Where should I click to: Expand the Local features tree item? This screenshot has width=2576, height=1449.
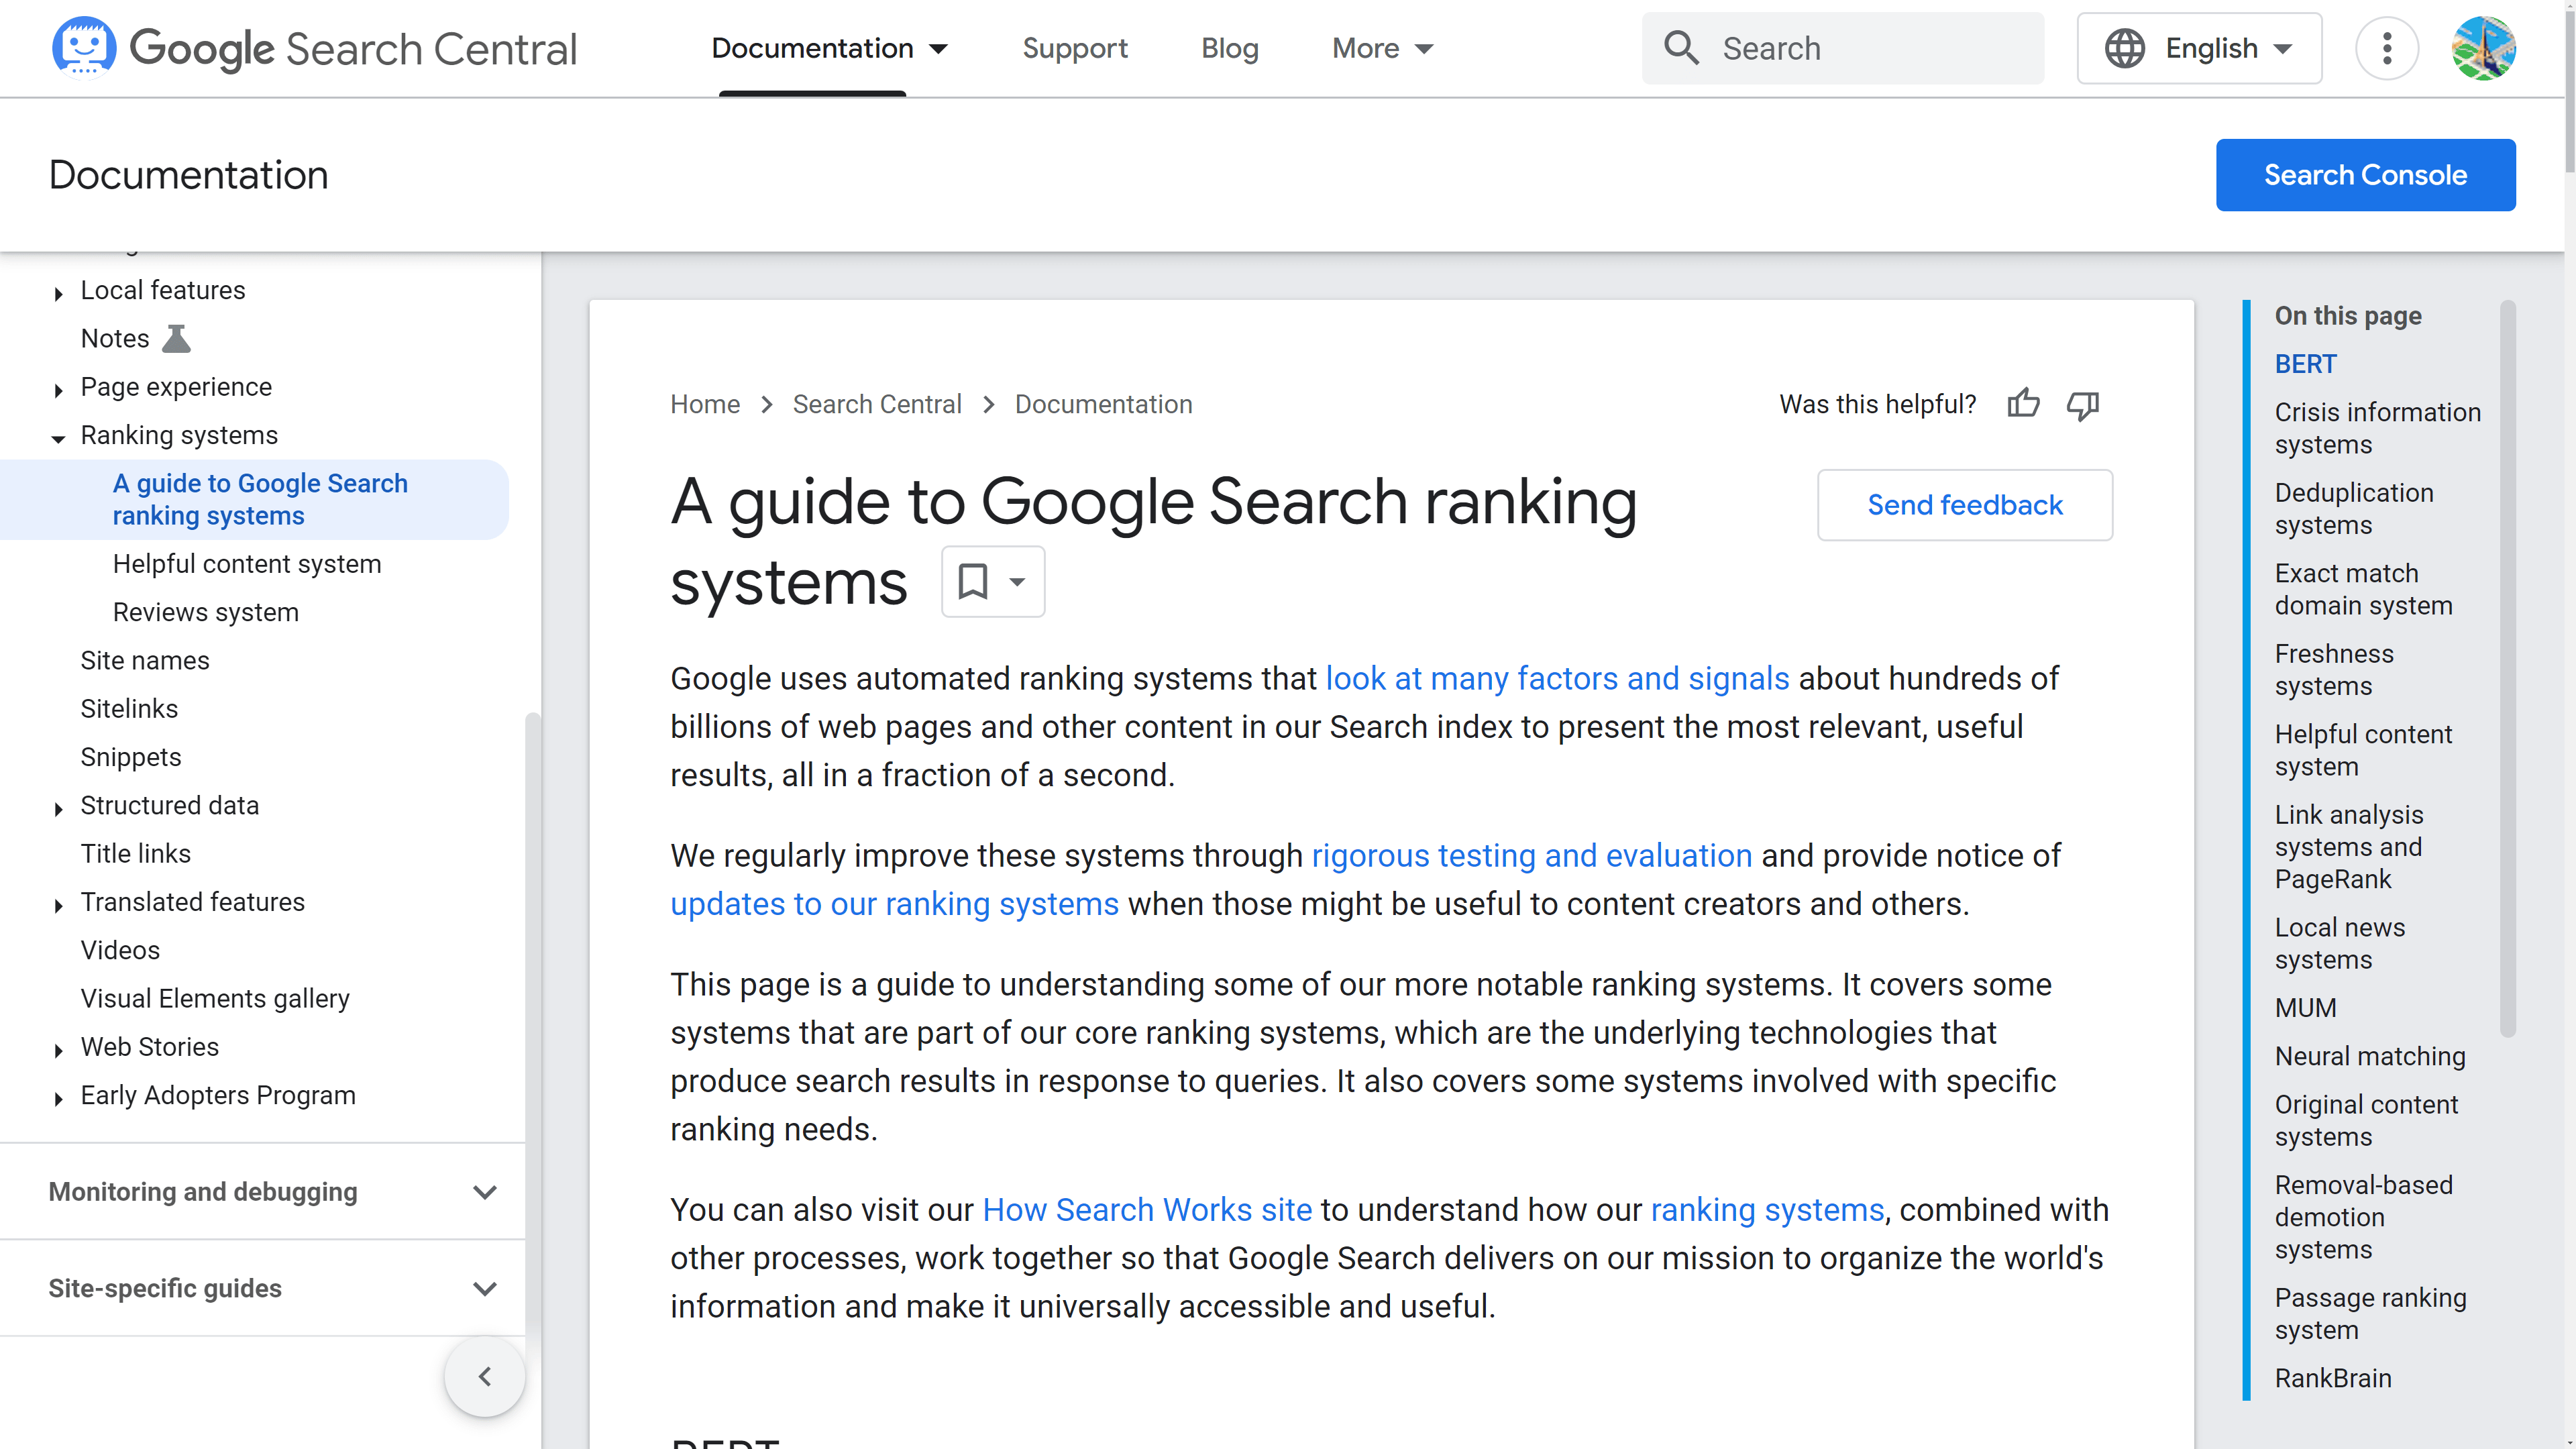(58, 293)
